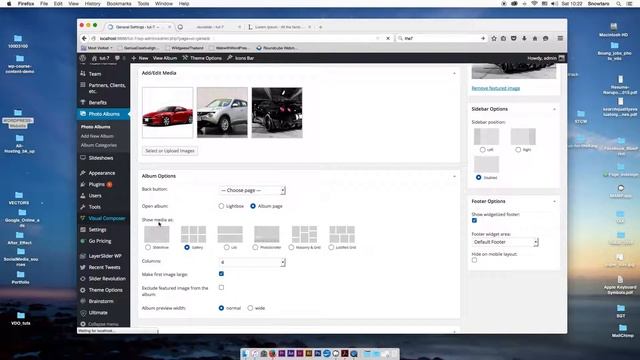Open Slideshows in the admin sidebar
This screenshot has height=360, width=640.
[x=101, y=158]
